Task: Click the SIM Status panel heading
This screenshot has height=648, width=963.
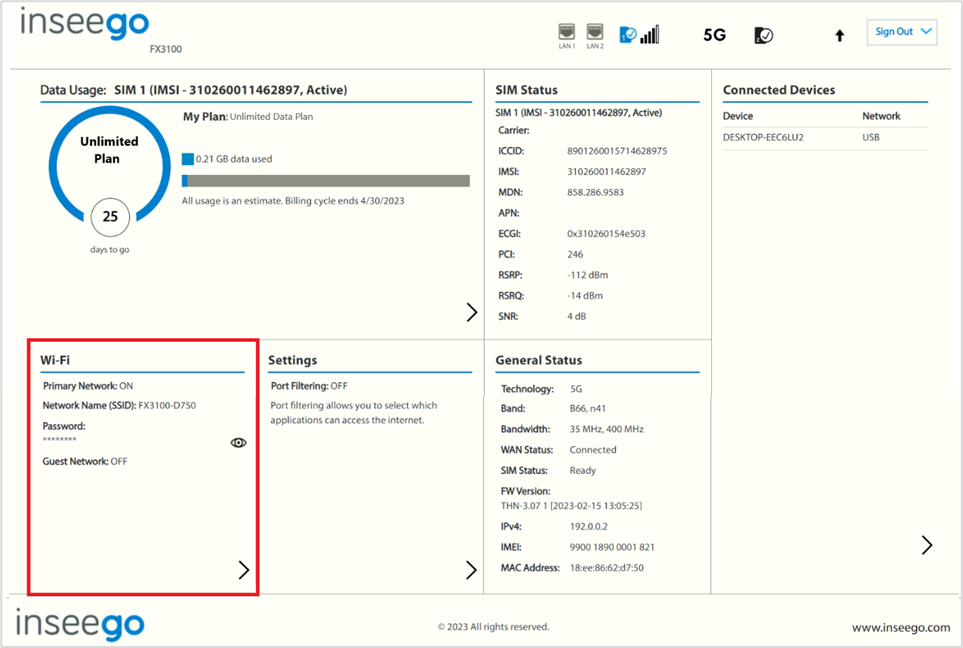Action: point(526,90)
